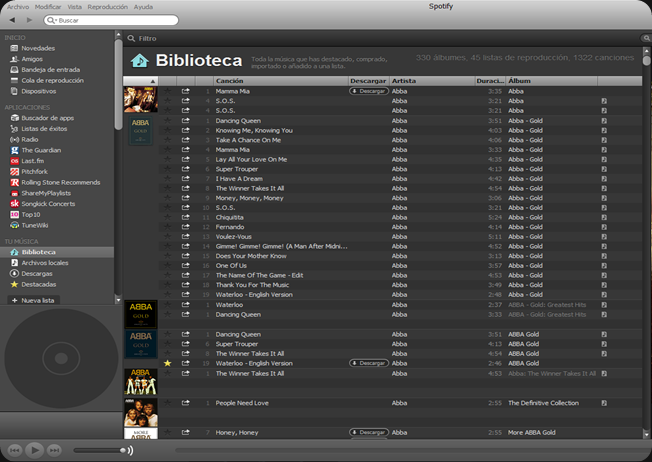The width and height of the screenshot is (652, 462).
Task: Star the One Of Us track
Action: tap(167, 265)
